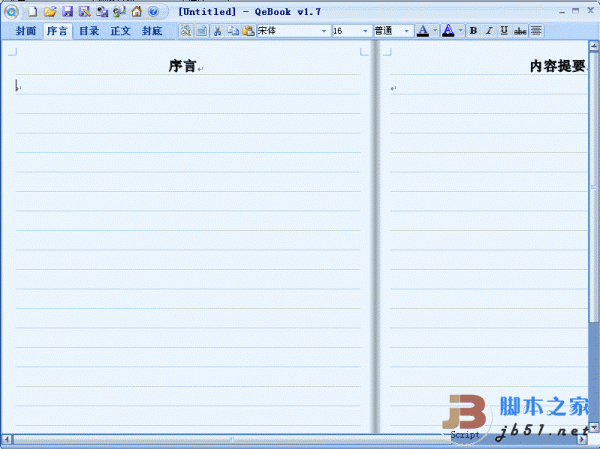The width and height of the screenshot is (600, 449).
Task: Click the paragraph alignment lines icon
Action: [536, 31]
